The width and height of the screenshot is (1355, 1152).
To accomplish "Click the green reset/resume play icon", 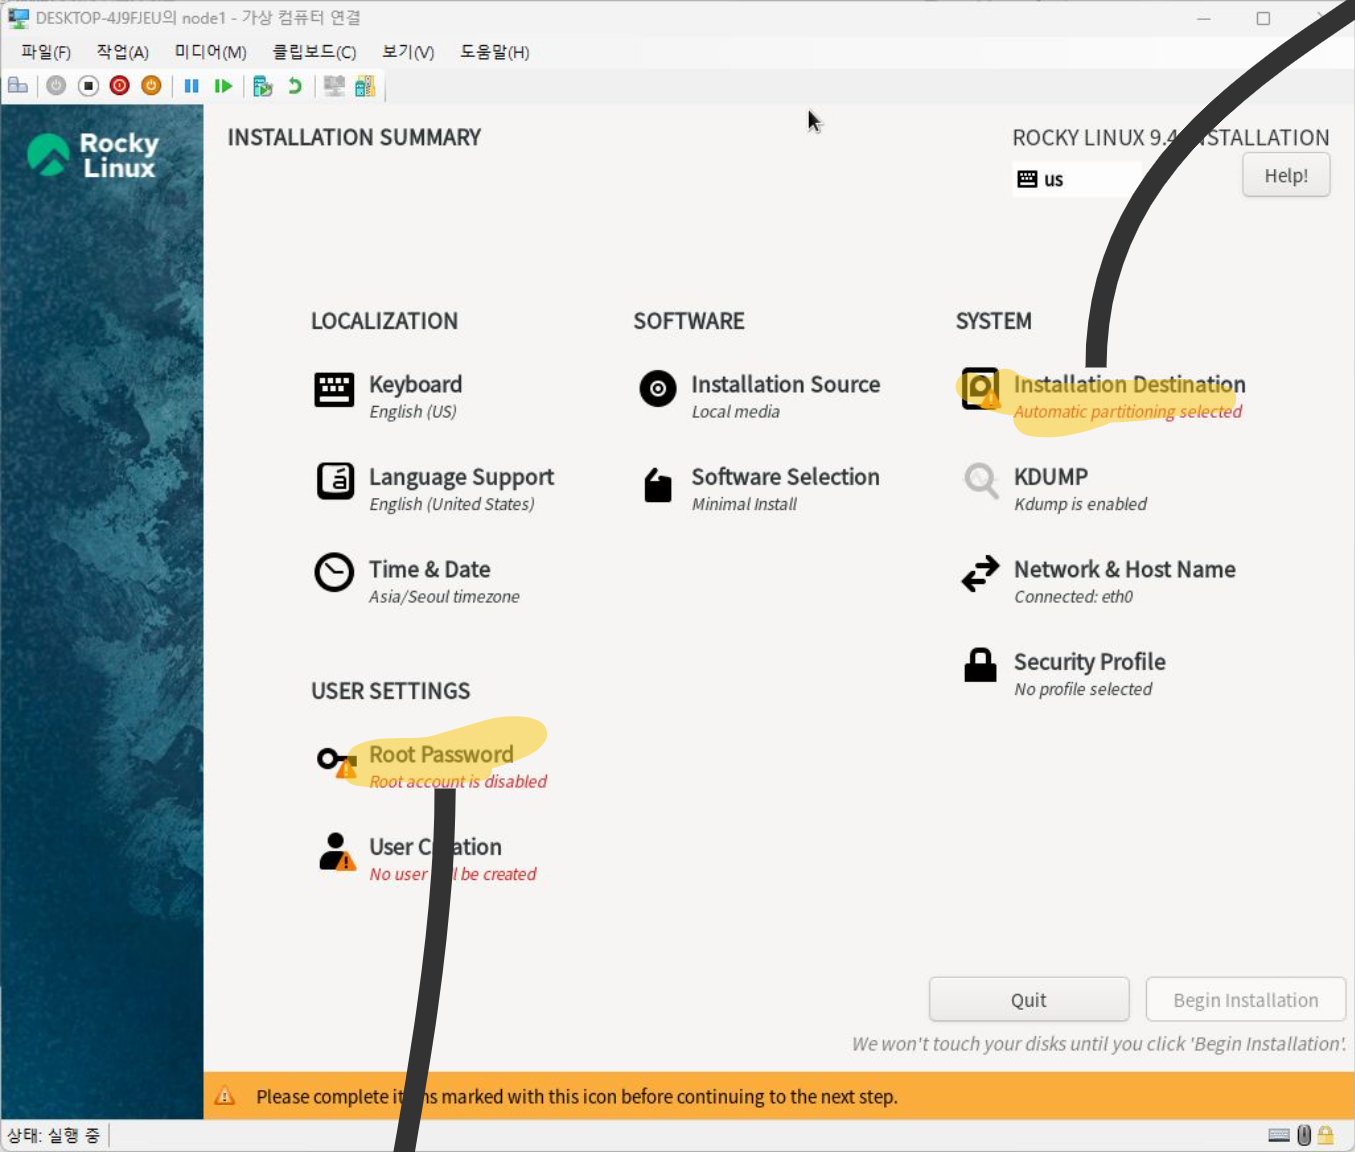I will 223,86.
